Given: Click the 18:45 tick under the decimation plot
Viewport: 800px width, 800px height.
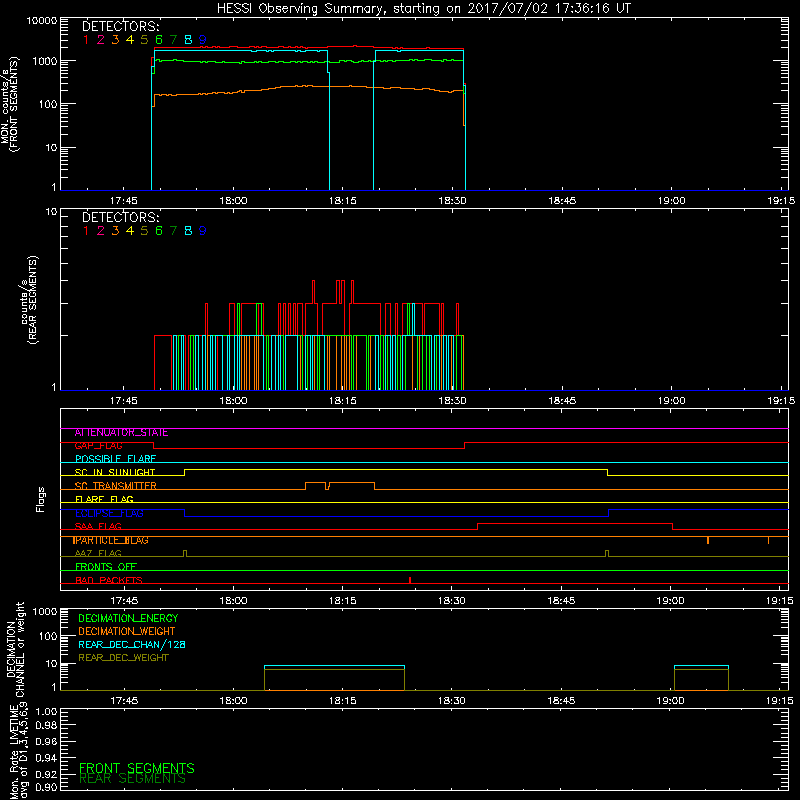Looking at the screenshot, I should (561, 701).
